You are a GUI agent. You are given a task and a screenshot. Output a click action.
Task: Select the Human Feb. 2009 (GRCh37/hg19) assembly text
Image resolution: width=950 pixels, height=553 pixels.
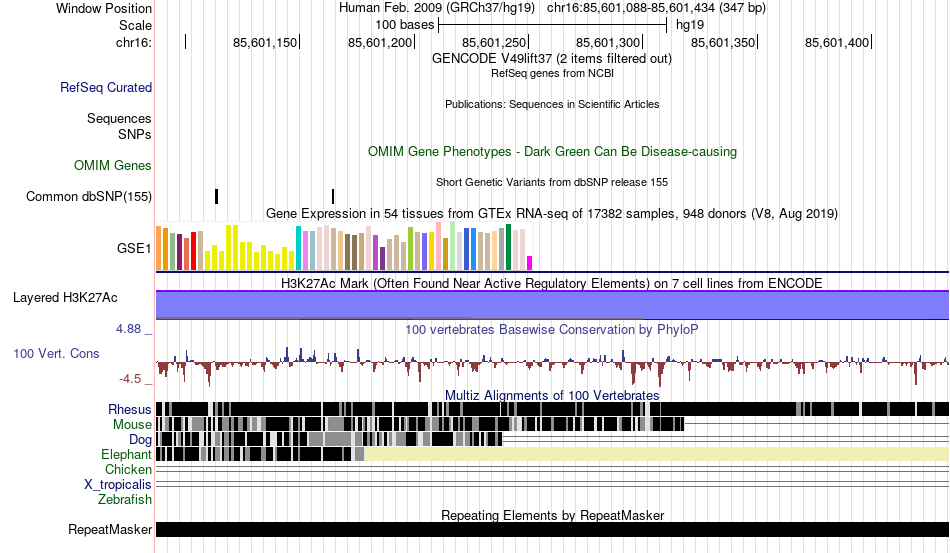(x=437, y=8)
